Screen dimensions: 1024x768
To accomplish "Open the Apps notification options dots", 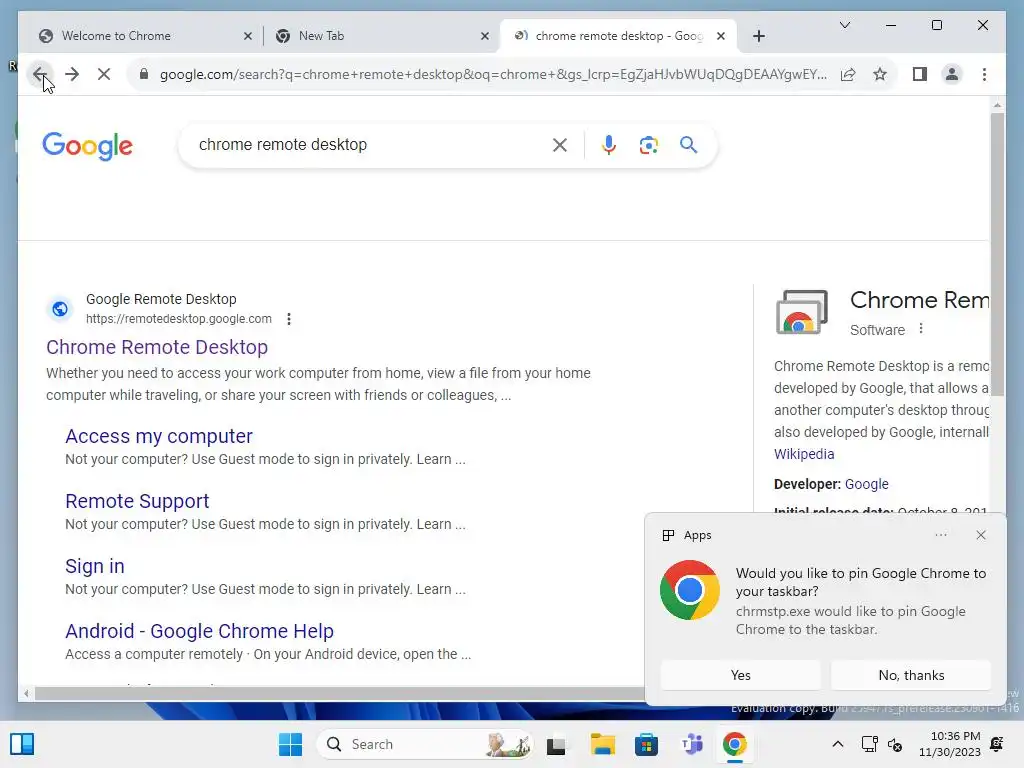I will pos(940,535).
